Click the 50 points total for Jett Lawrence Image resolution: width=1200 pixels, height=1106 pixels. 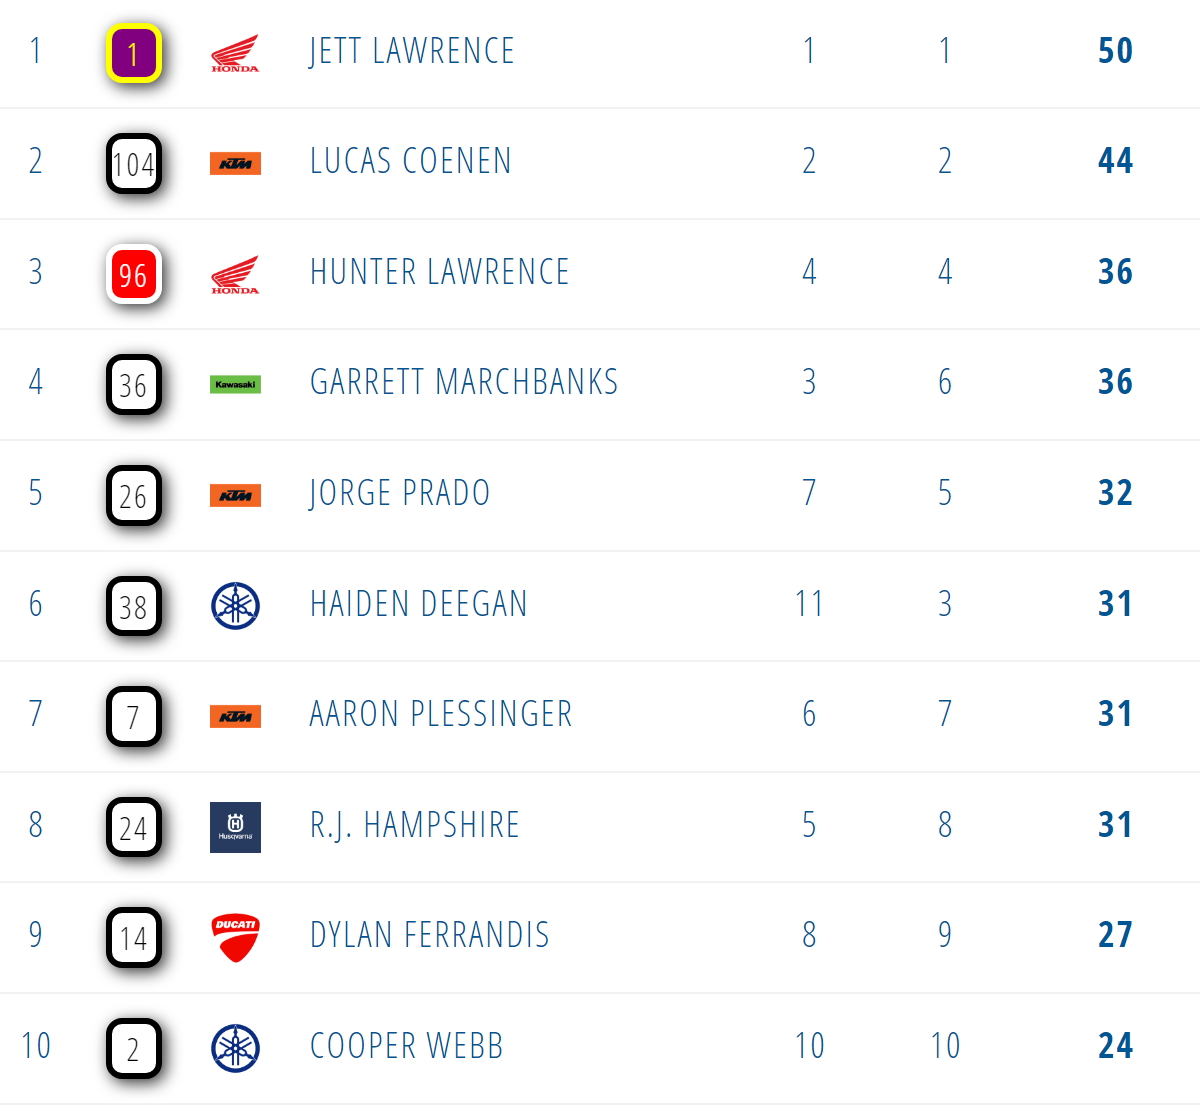coord(1115,51)
